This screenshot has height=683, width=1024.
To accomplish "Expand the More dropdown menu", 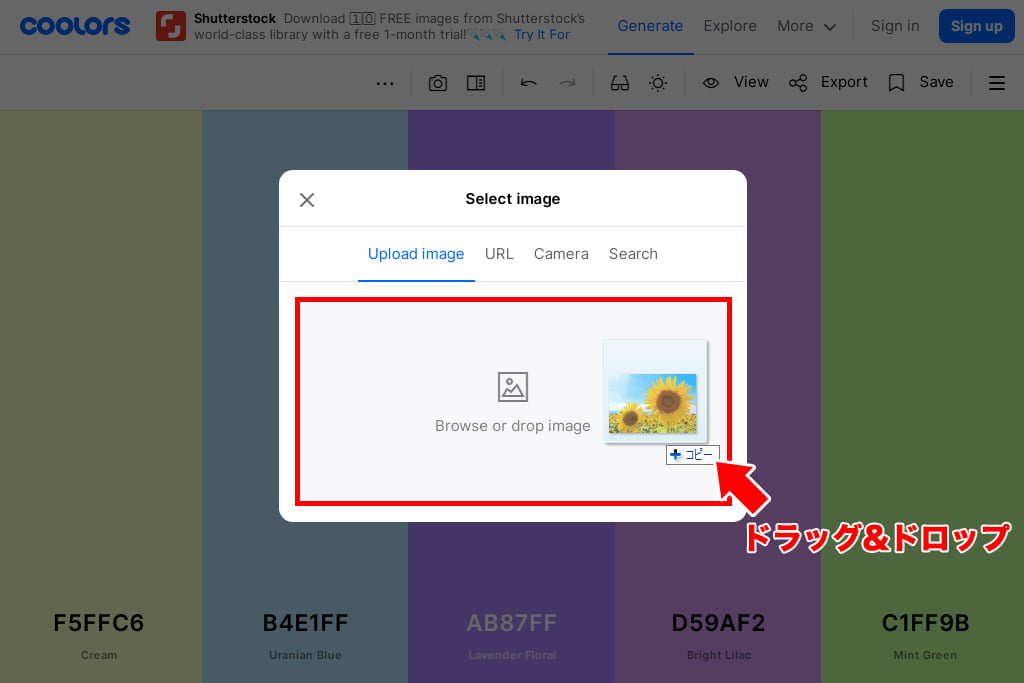I will 806,26.
